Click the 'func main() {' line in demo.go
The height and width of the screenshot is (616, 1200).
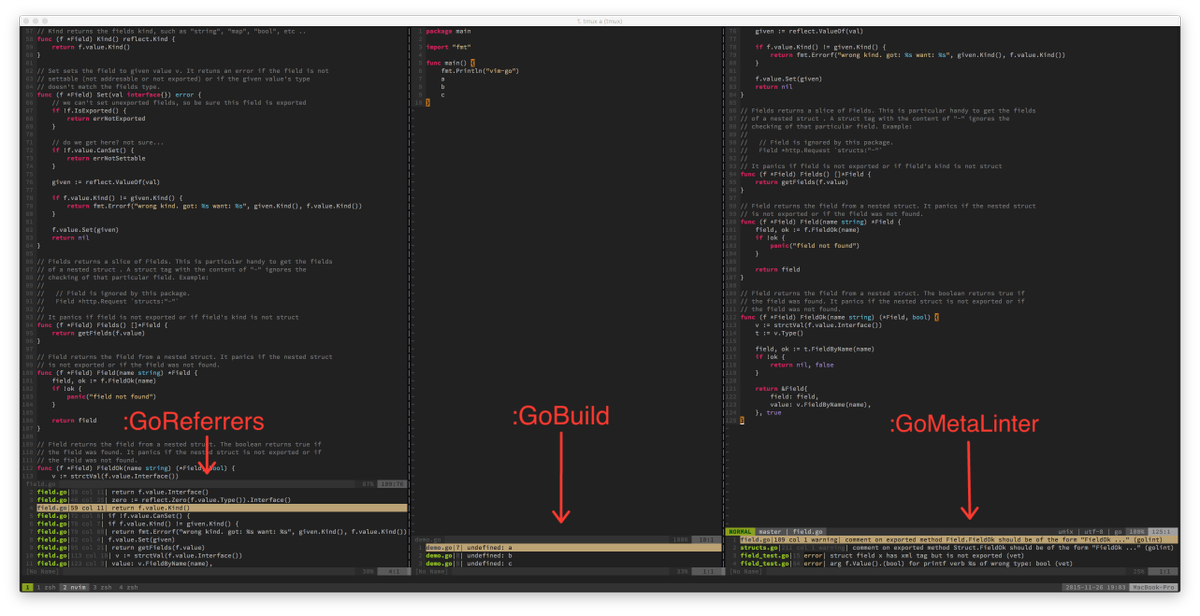(x=451, y=63)
